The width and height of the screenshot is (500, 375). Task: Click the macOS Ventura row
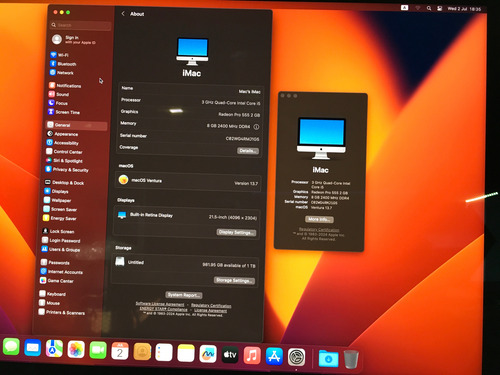tap(188, 181)
